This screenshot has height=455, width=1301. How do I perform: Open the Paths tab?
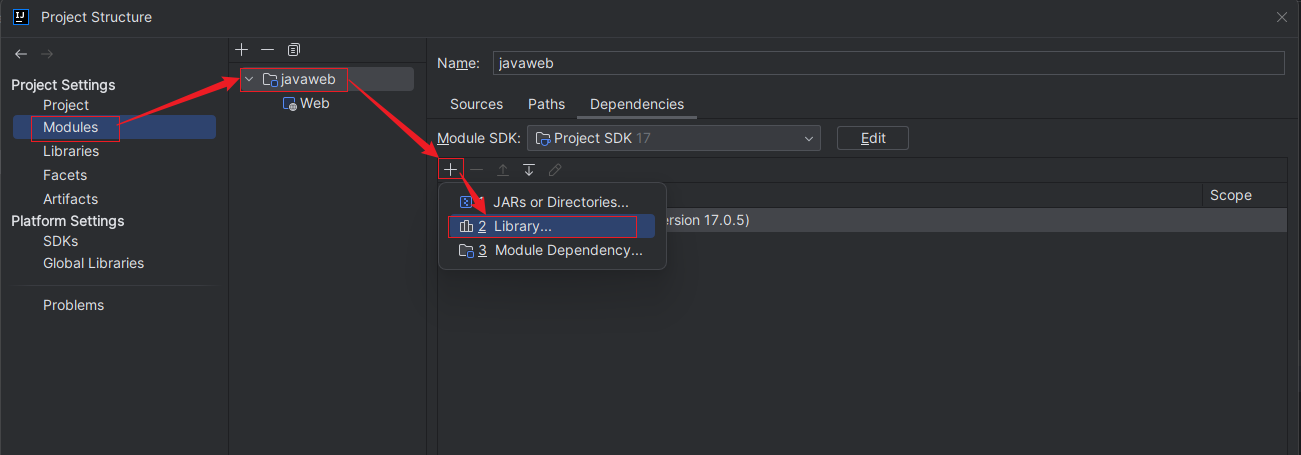click(546, 104)
